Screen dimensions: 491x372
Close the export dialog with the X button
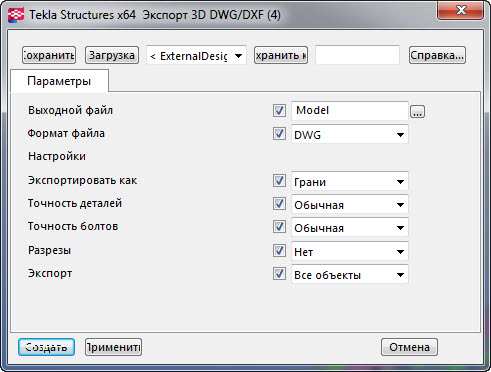461,11
